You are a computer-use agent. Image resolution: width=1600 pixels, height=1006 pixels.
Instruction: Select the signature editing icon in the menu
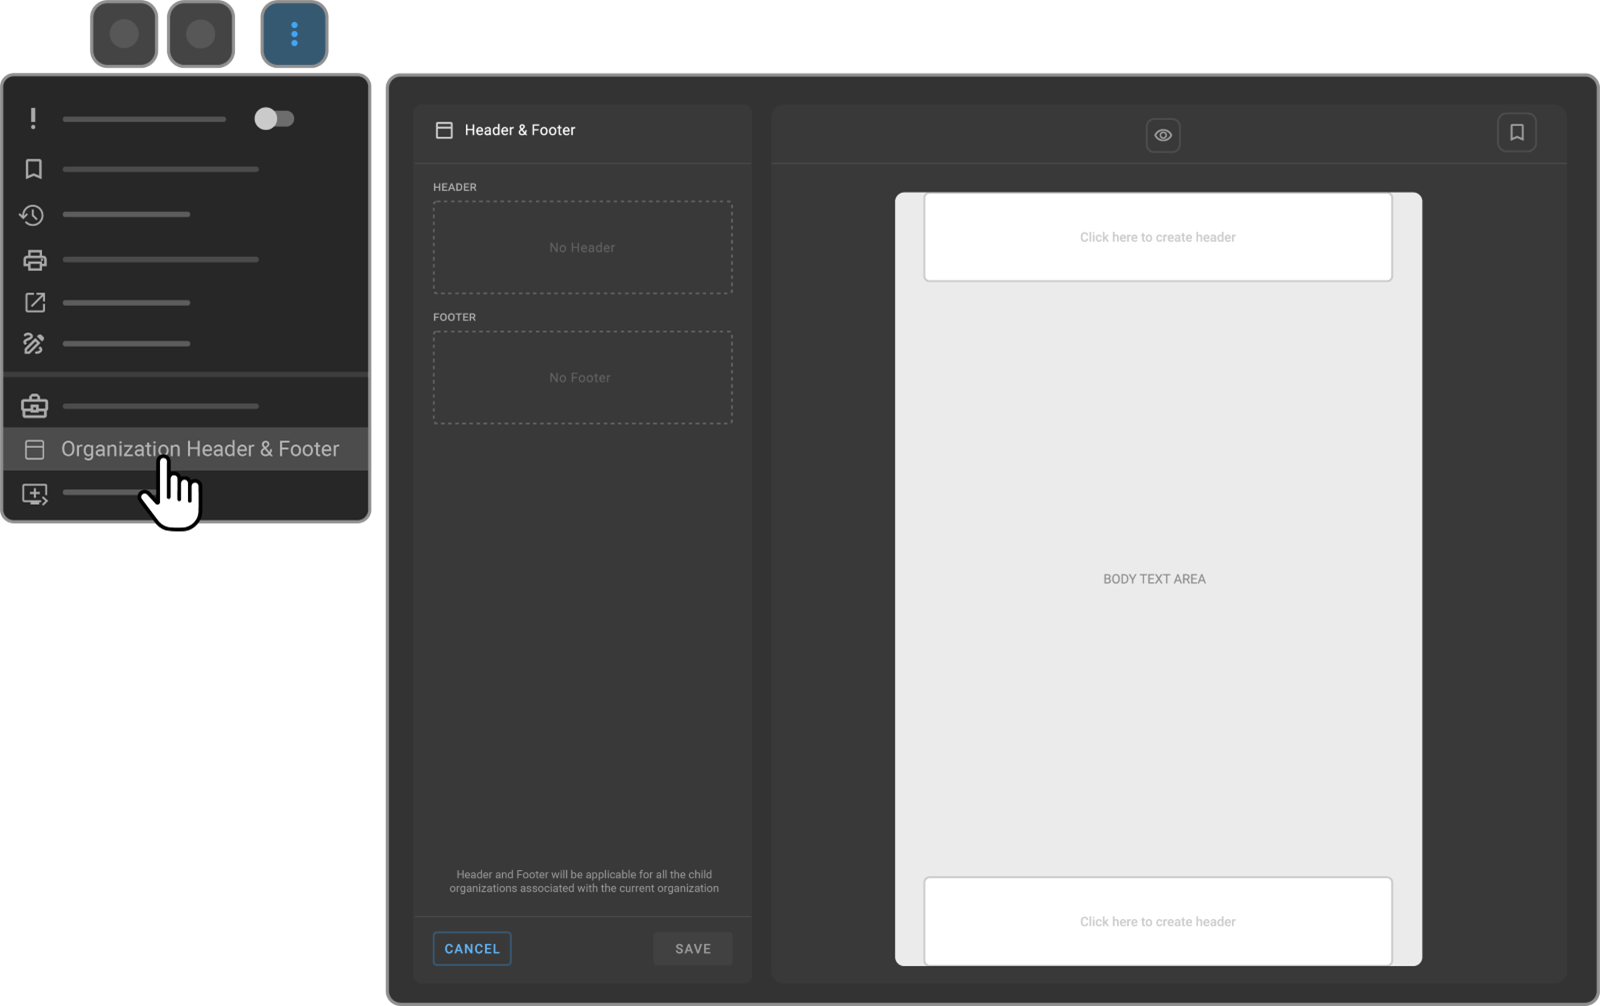[x=33, y=344]
